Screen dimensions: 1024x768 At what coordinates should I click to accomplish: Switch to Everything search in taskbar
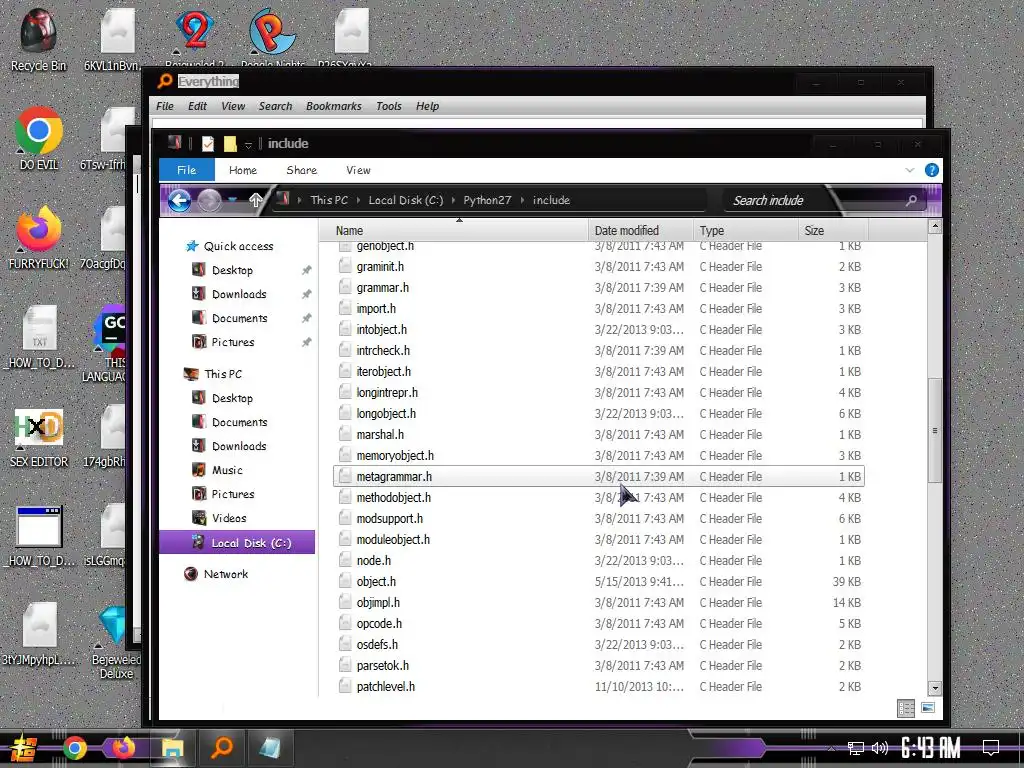pyautogui.click(x=222, y=748)
